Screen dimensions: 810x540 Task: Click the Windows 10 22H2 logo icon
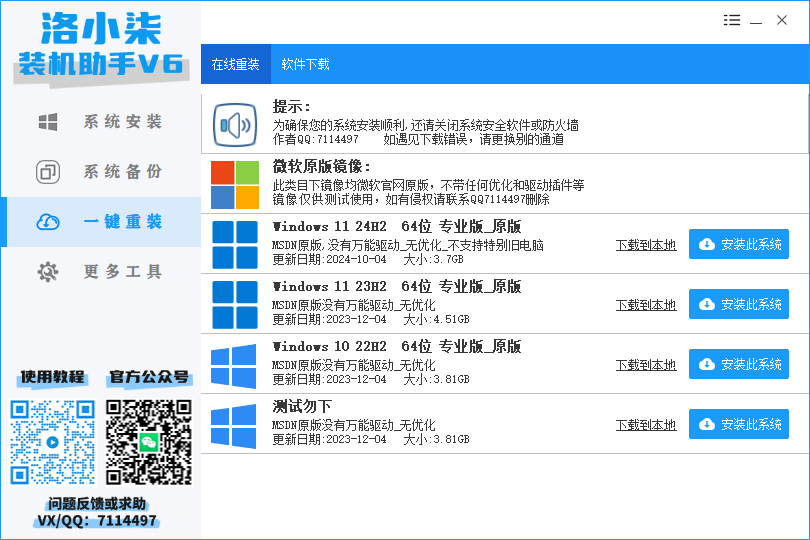coord(235,365)
